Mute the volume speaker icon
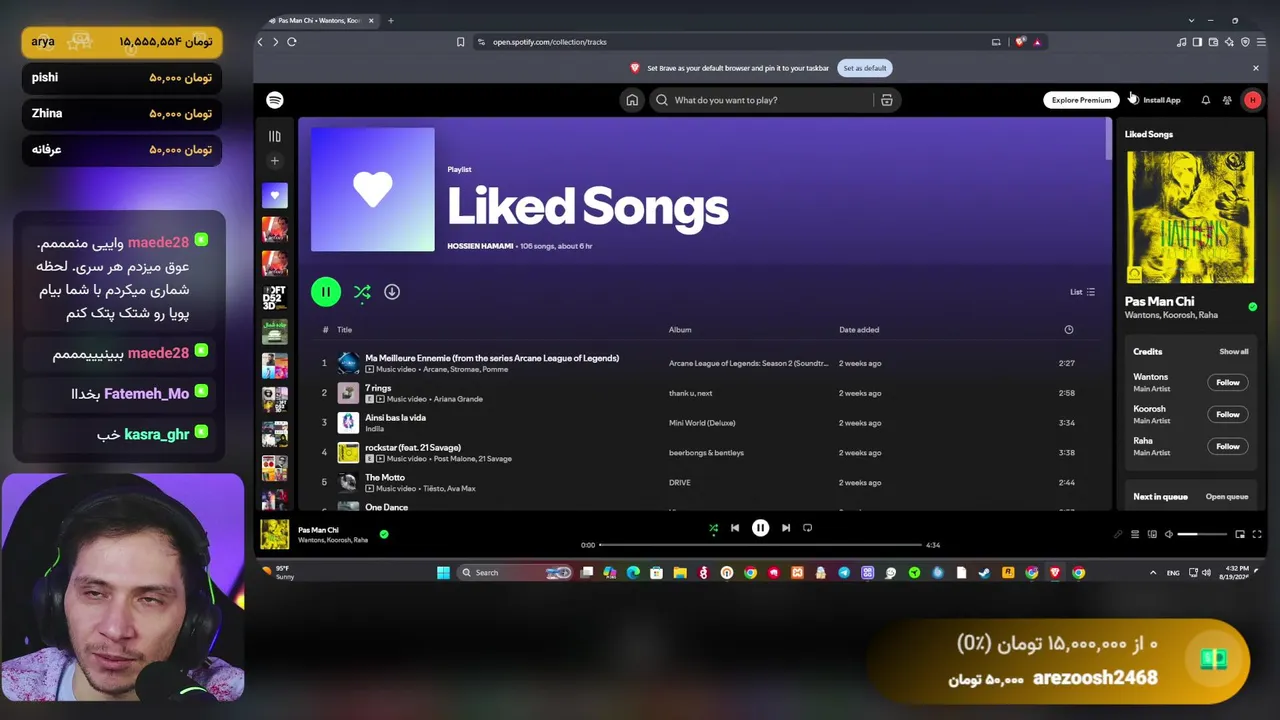This screenshot has width=1280, height=720. coord(1169,534)
